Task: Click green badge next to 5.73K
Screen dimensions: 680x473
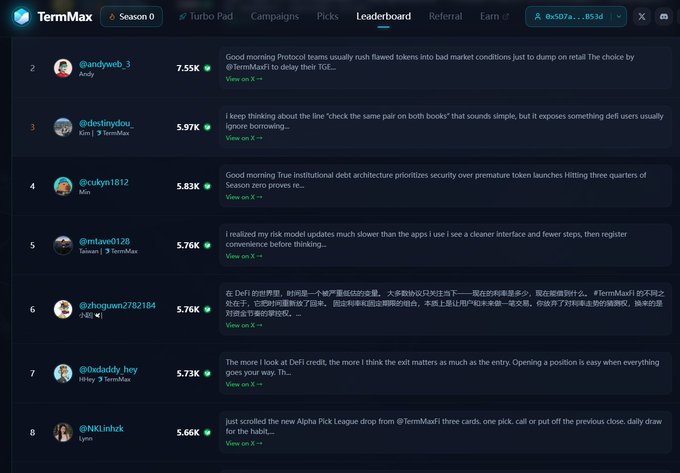Action: click(x=207, y=373)
